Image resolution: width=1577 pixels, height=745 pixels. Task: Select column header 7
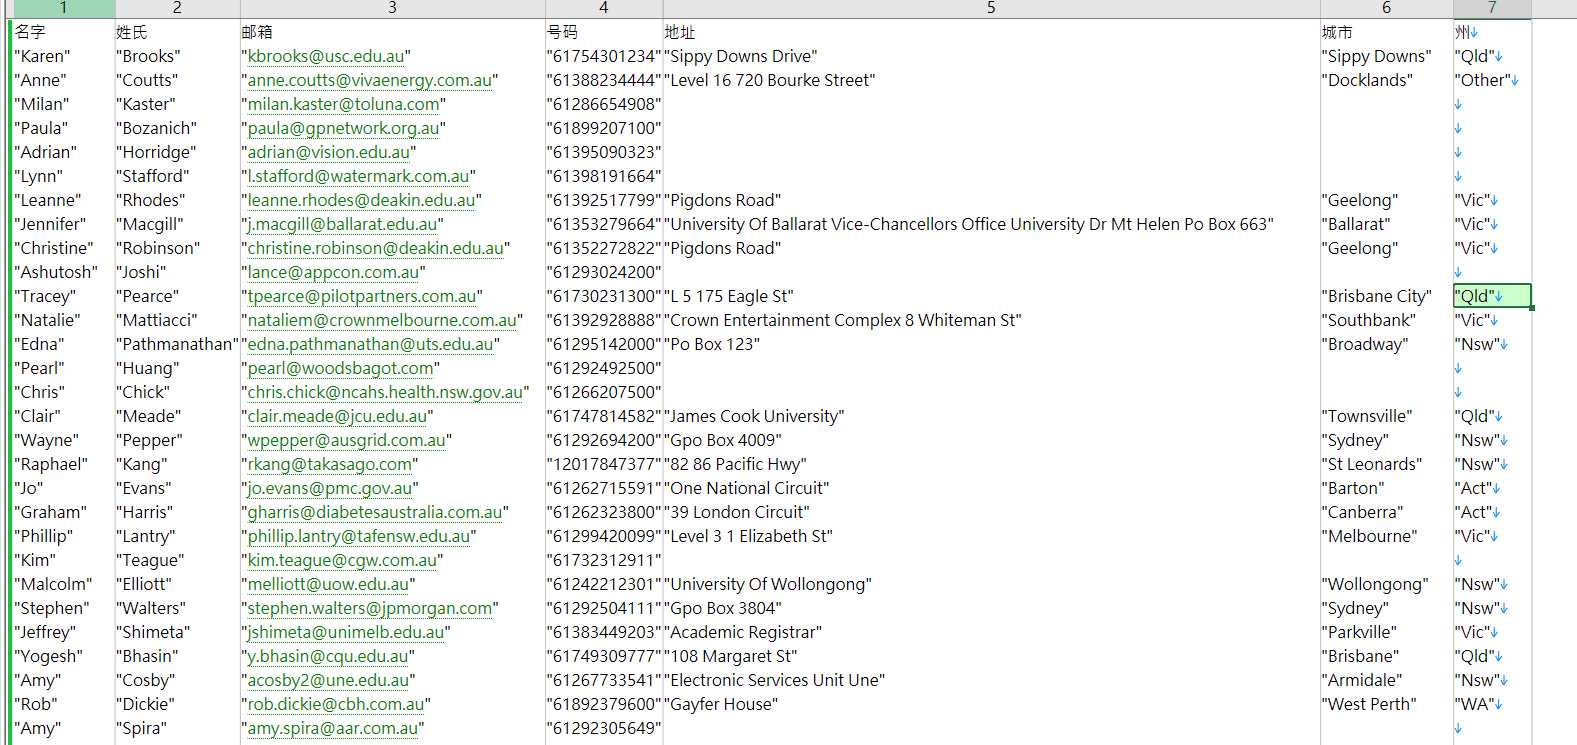pos(1492,8)
